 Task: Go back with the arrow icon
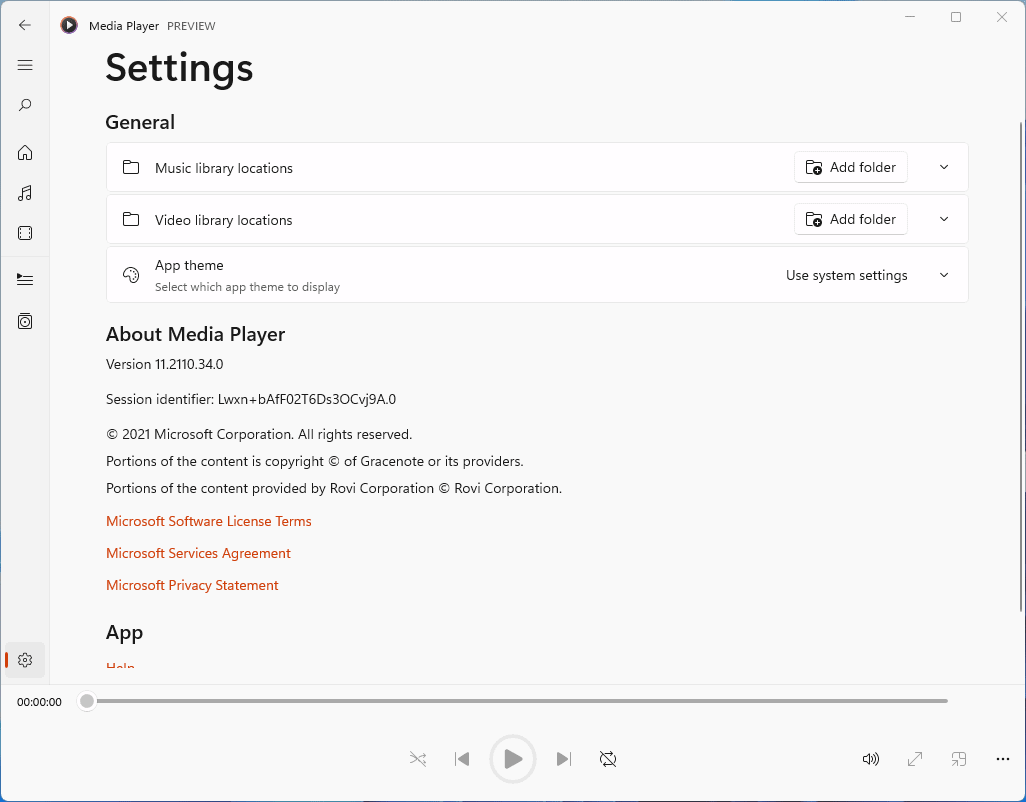25,25
